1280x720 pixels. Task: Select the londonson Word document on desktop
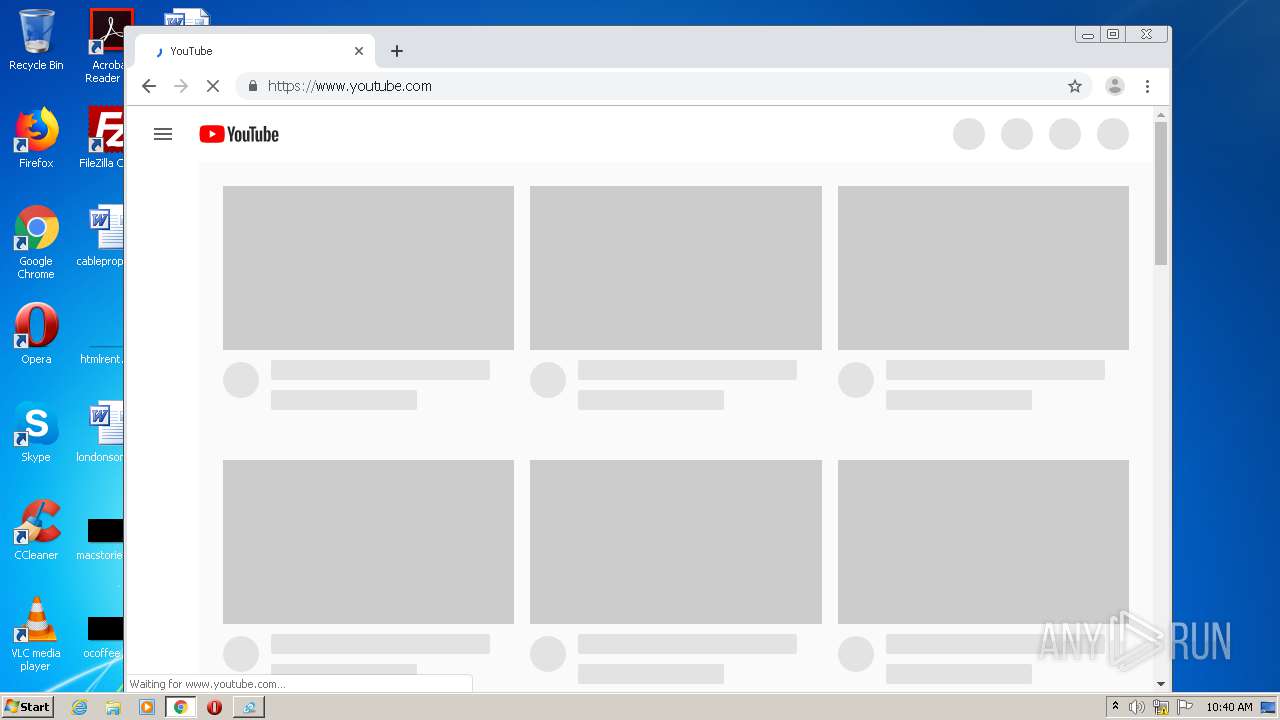click(x=101, y=432)
